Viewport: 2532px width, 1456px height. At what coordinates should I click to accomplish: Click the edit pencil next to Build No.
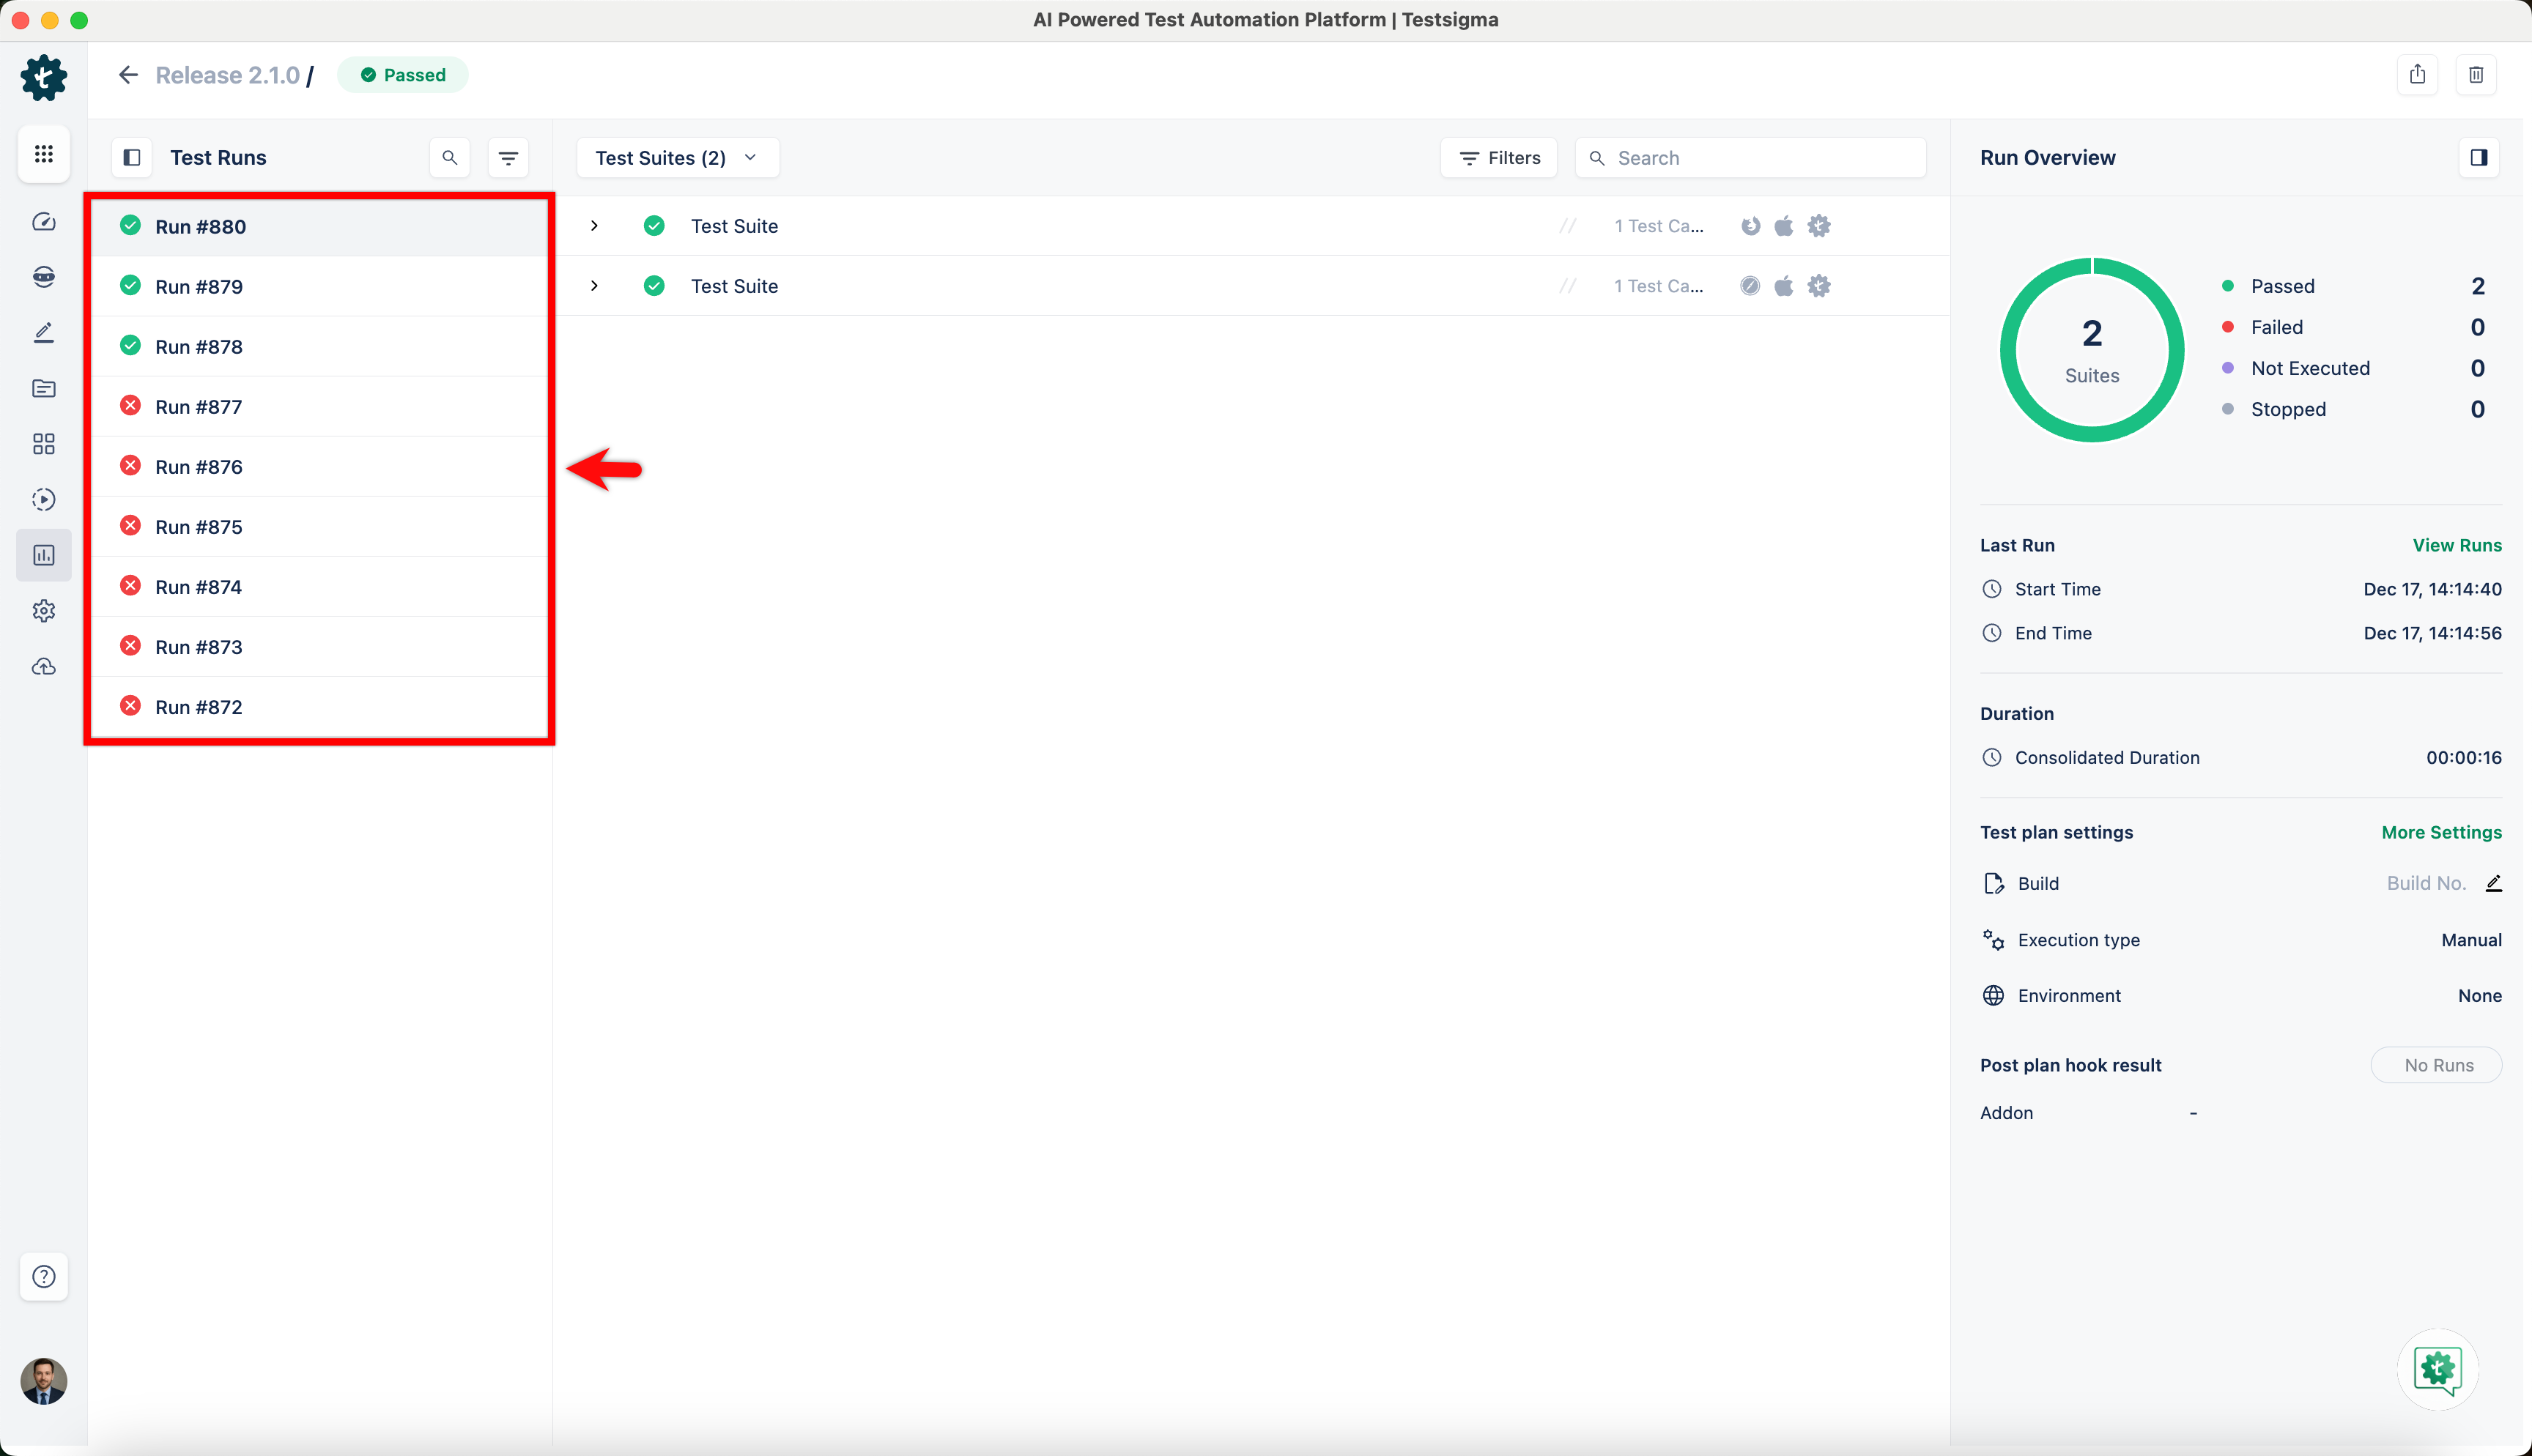point(2493,883)
